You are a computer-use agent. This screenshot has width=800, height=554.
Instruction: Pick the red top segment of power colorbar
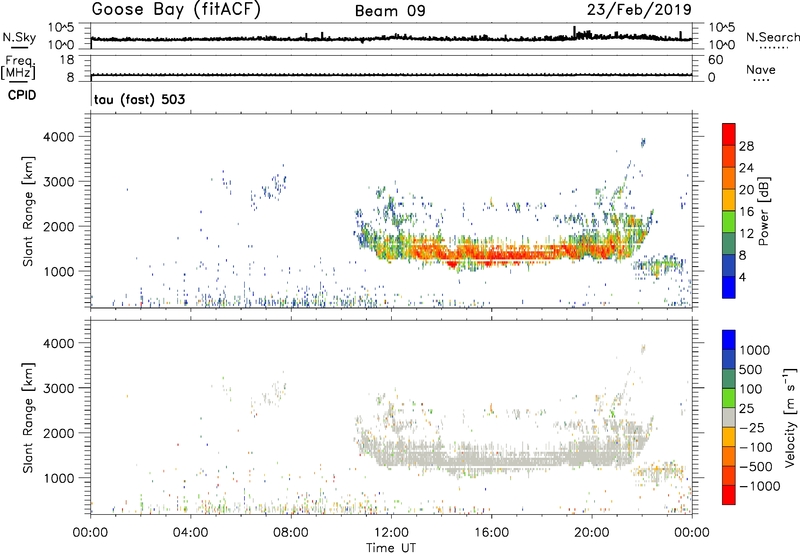click(729, 135)
